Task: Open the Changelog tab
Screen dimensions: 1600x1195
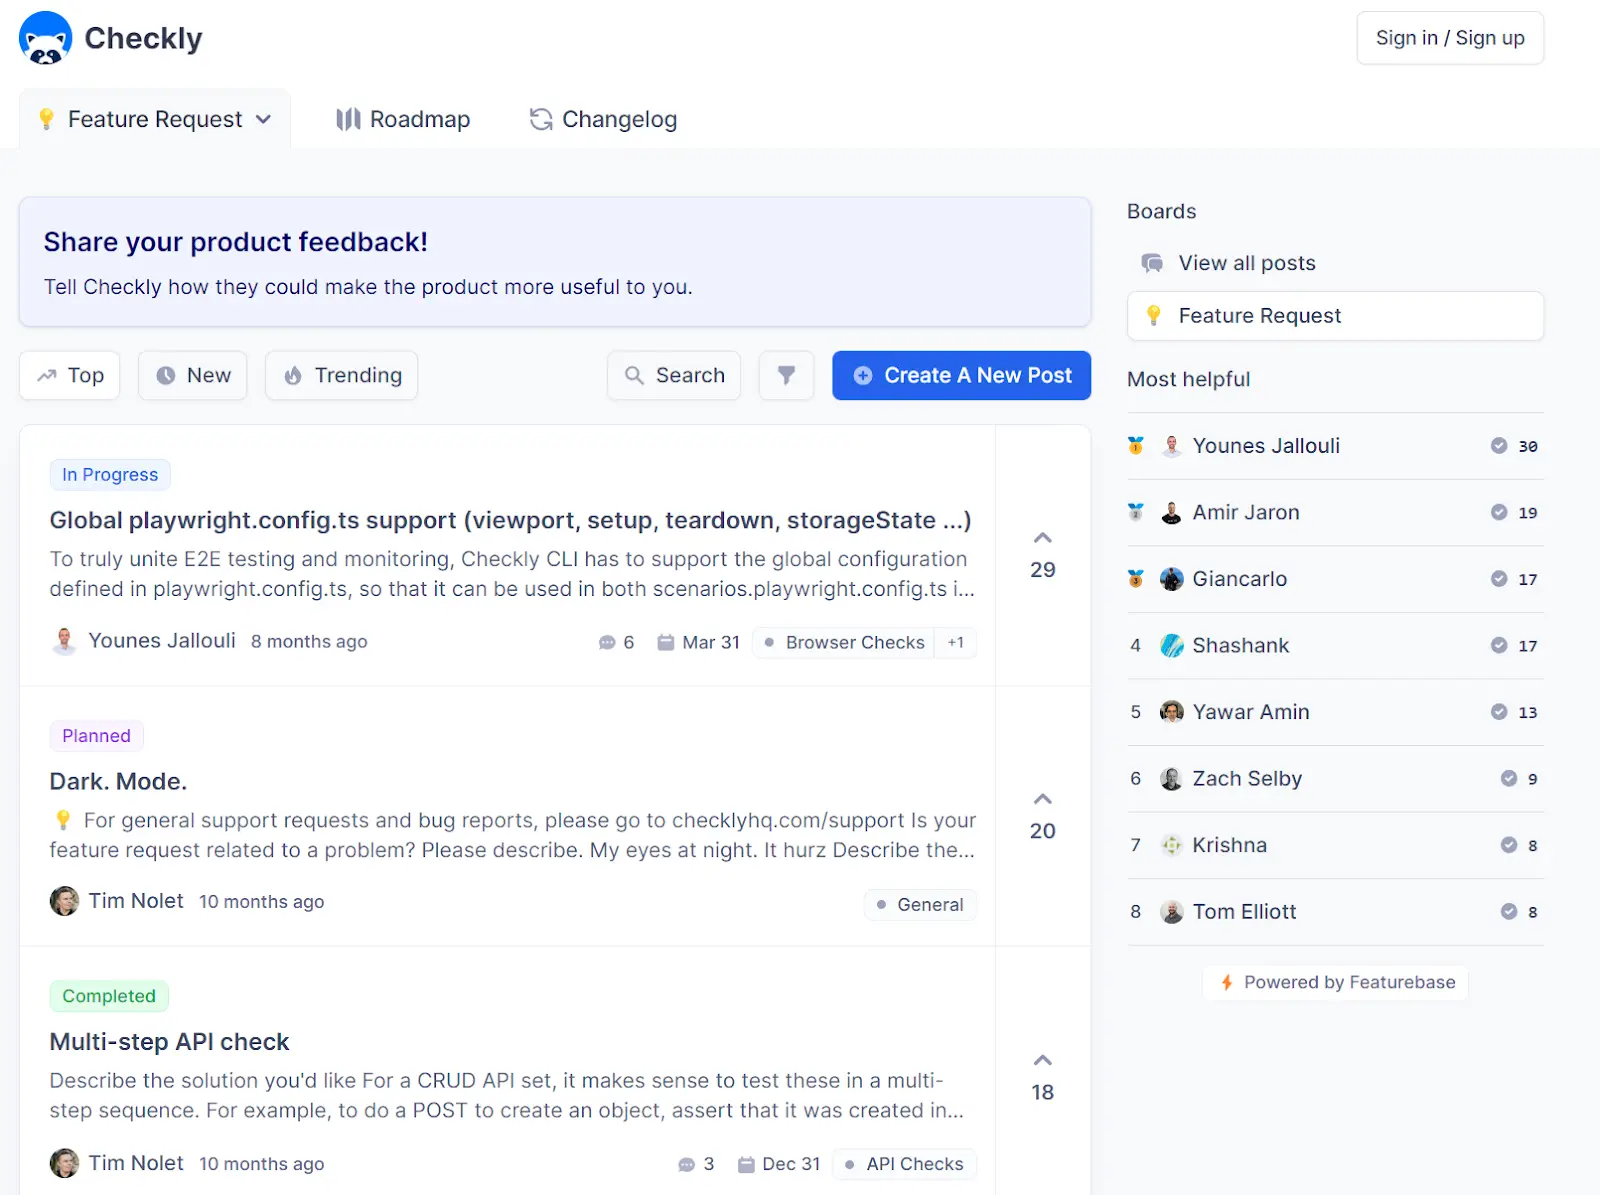Action: [x=619, y=119]
